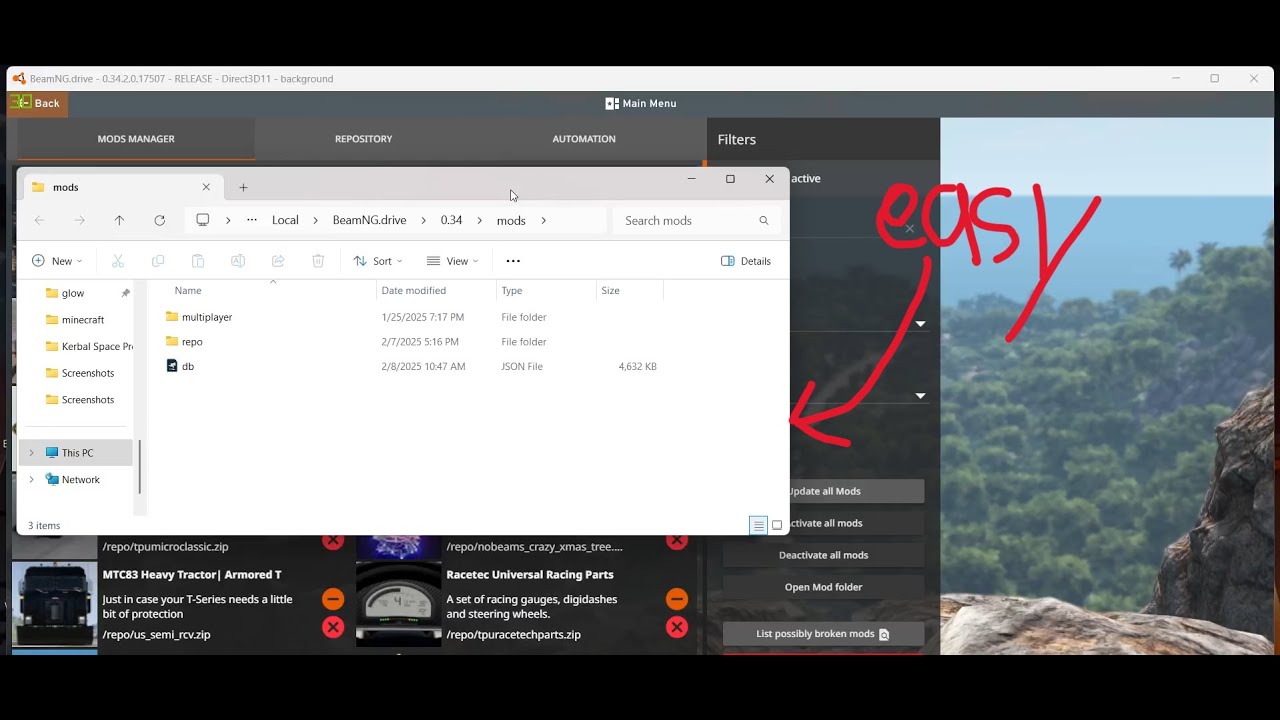
Task: Switch to the Automation tab
Action: point(584,139)
